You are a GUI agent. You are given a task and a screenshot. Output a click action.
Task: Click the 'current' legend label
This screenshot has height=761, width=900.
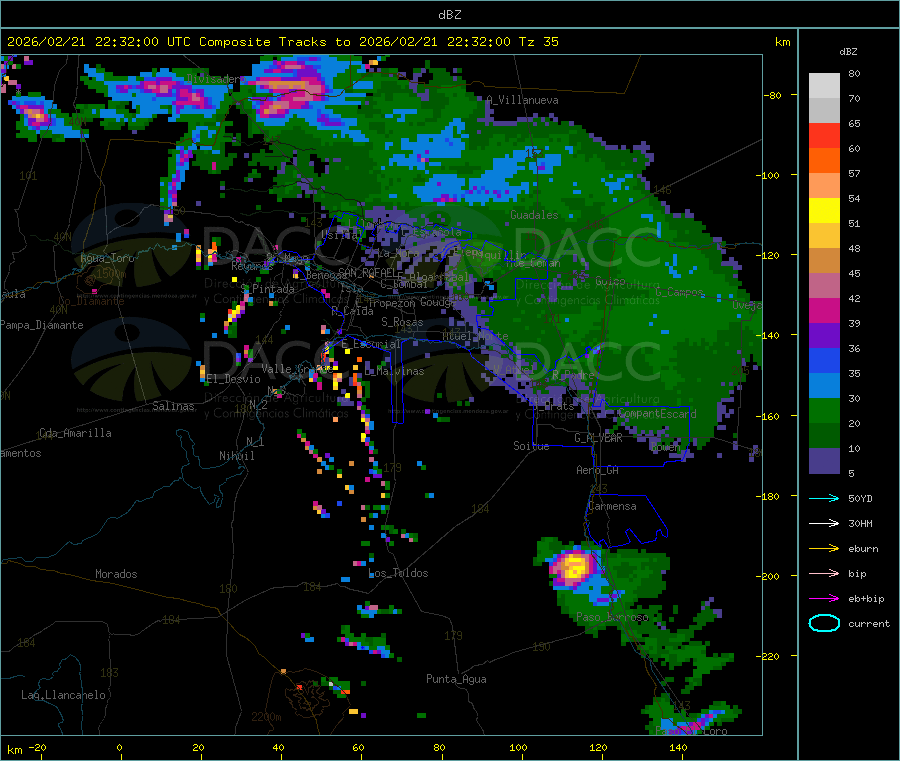click(x=868, y=623)
